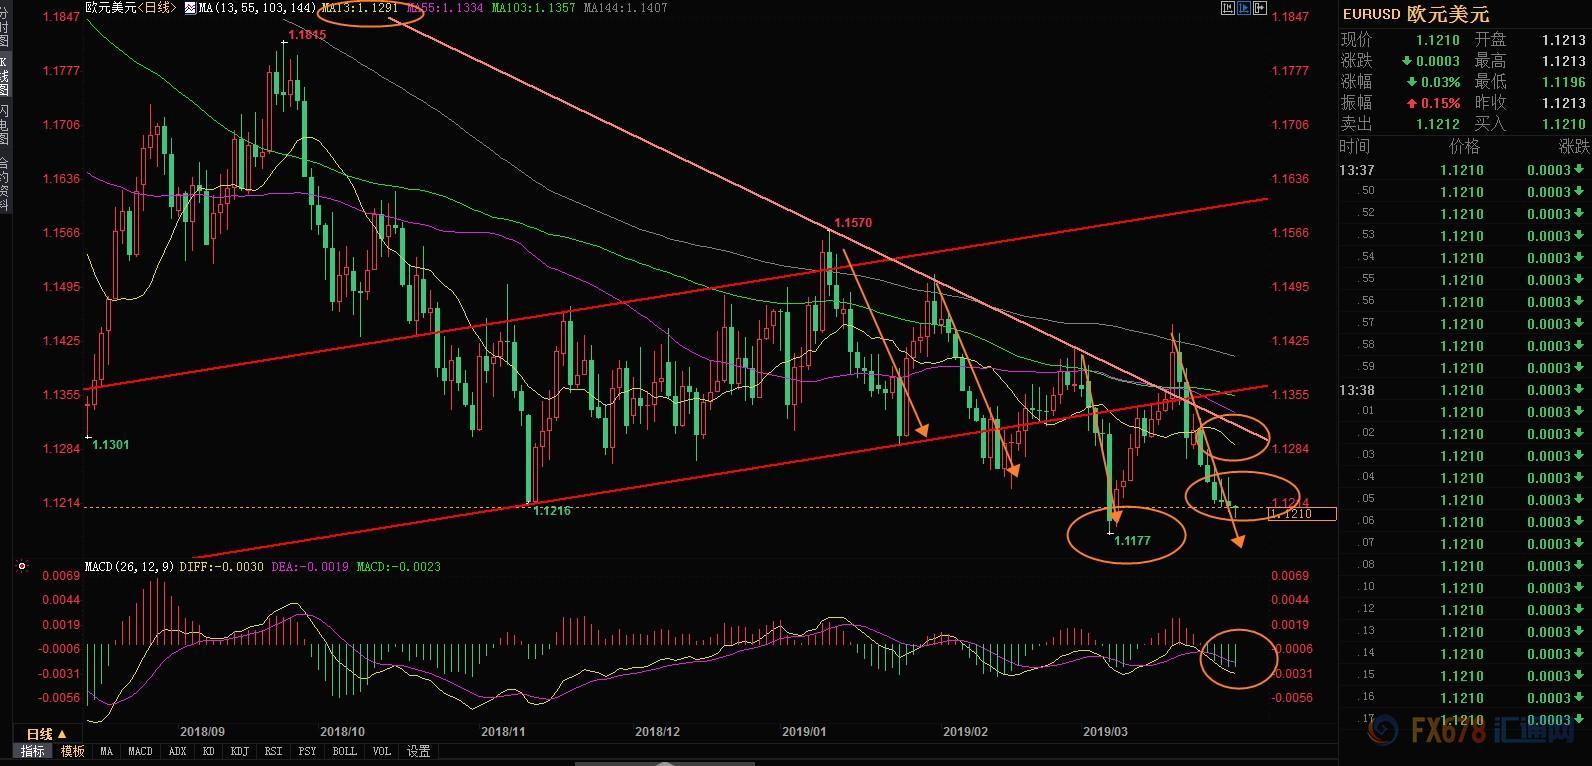Screen dimensions: 1592x766
Task: Click the EURUSD 欧元美元 title
Action: [1415, 14]
